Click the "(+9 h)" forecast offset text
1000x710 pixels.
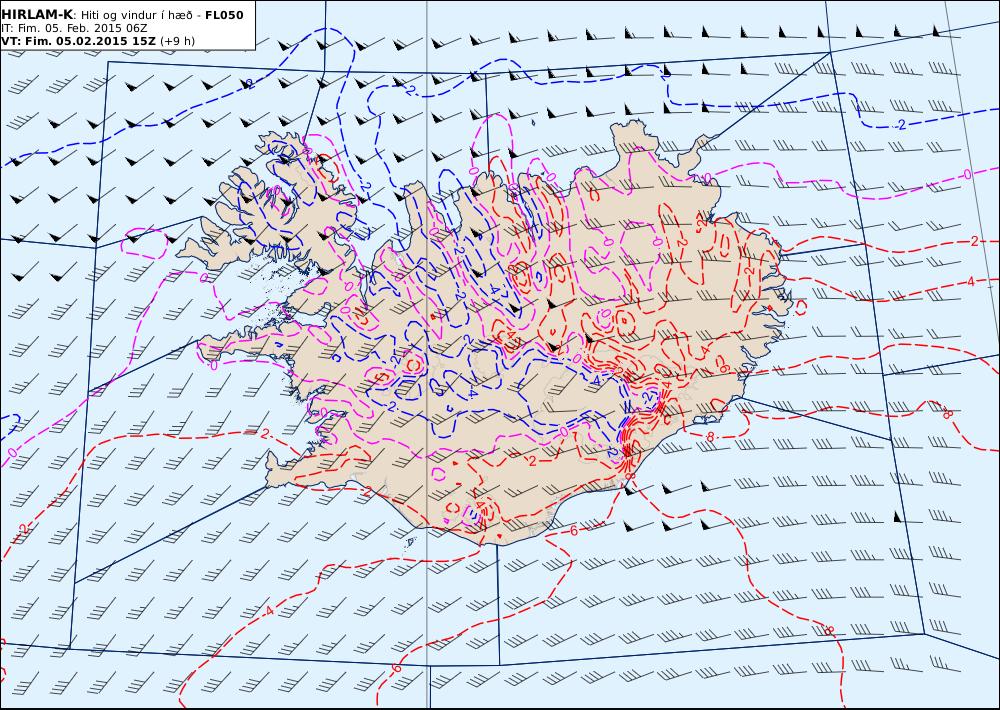point(177,41)
